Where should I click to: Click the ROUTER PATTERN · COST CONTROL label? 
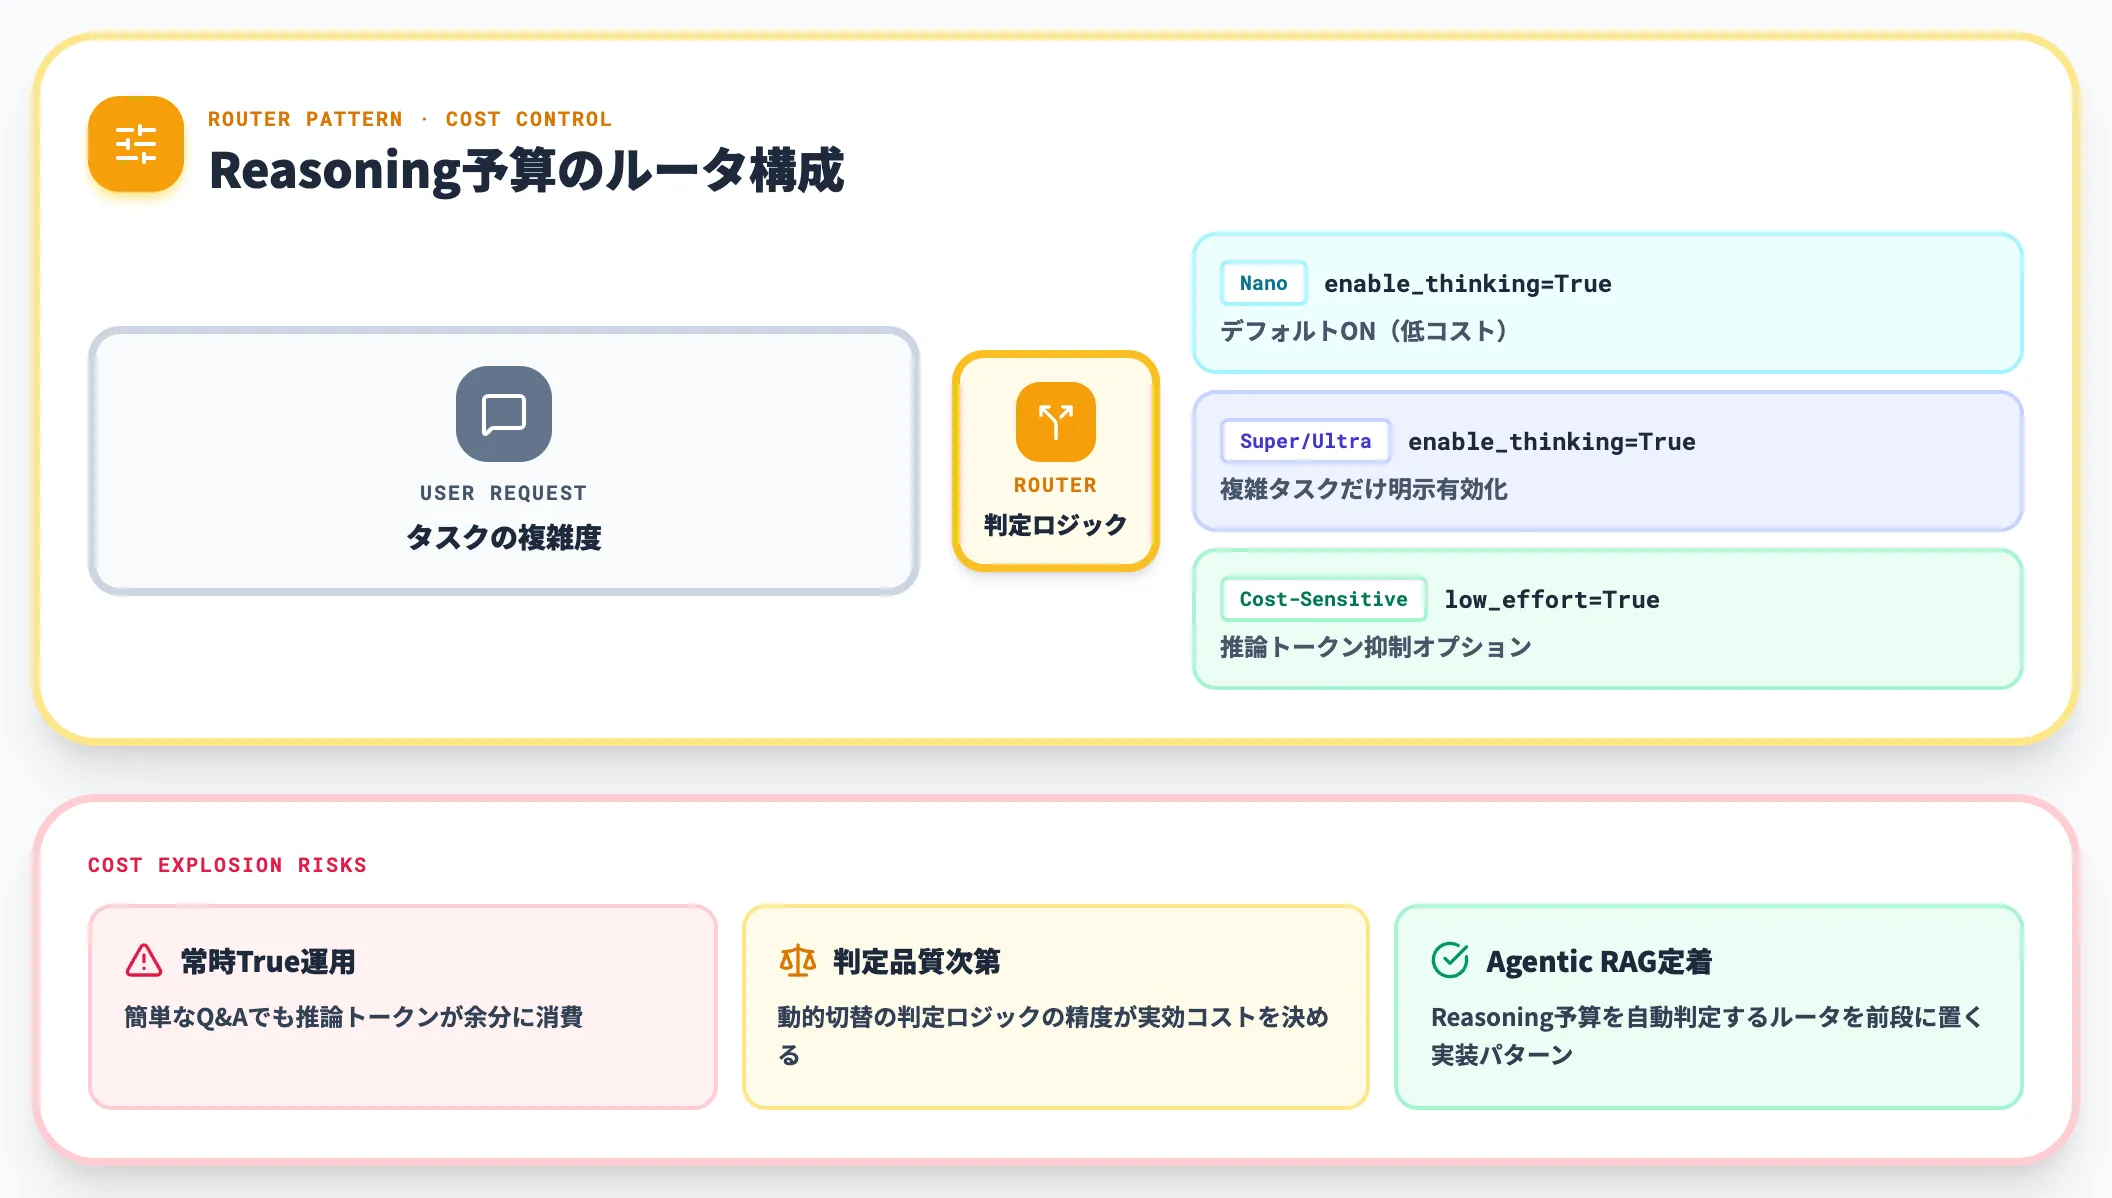coord(410,119)
